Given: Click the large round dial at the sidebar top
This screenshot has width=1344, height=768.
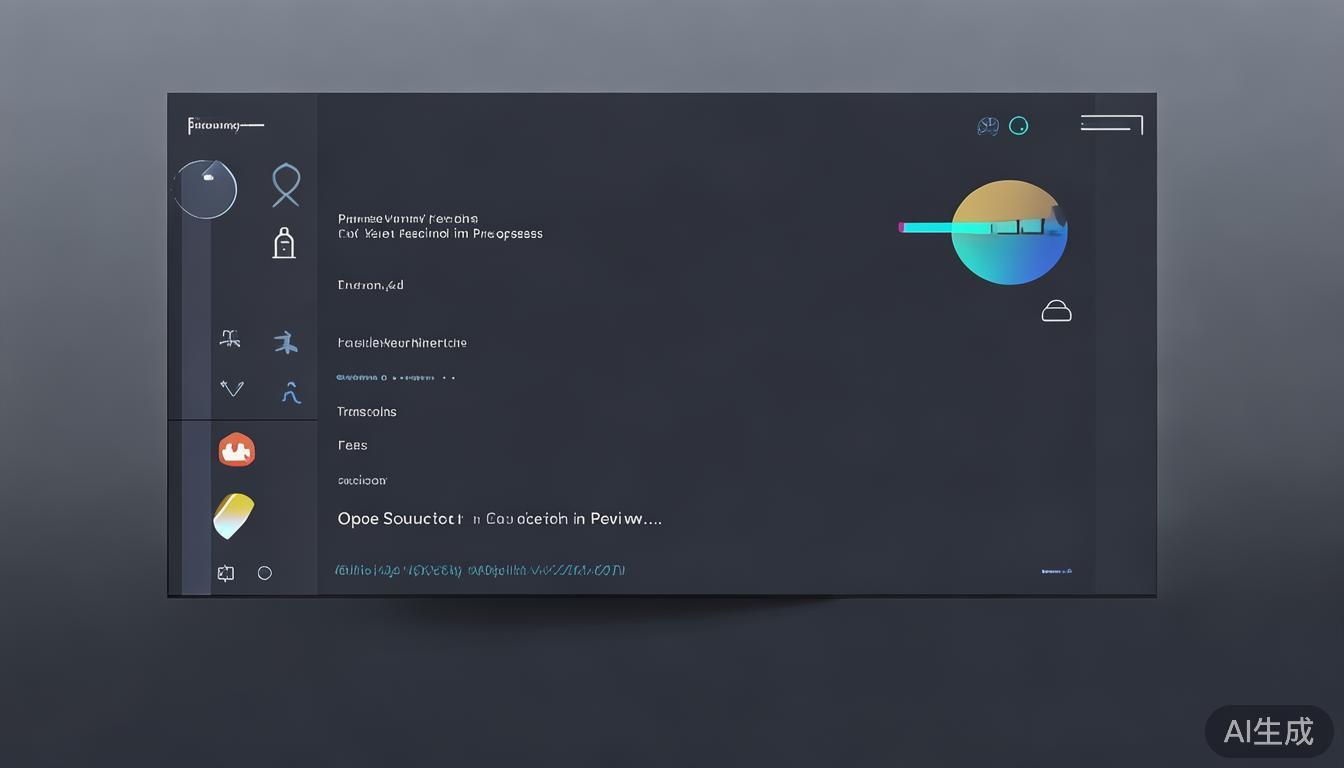Looking at the screenshot, I should point(206,189).
